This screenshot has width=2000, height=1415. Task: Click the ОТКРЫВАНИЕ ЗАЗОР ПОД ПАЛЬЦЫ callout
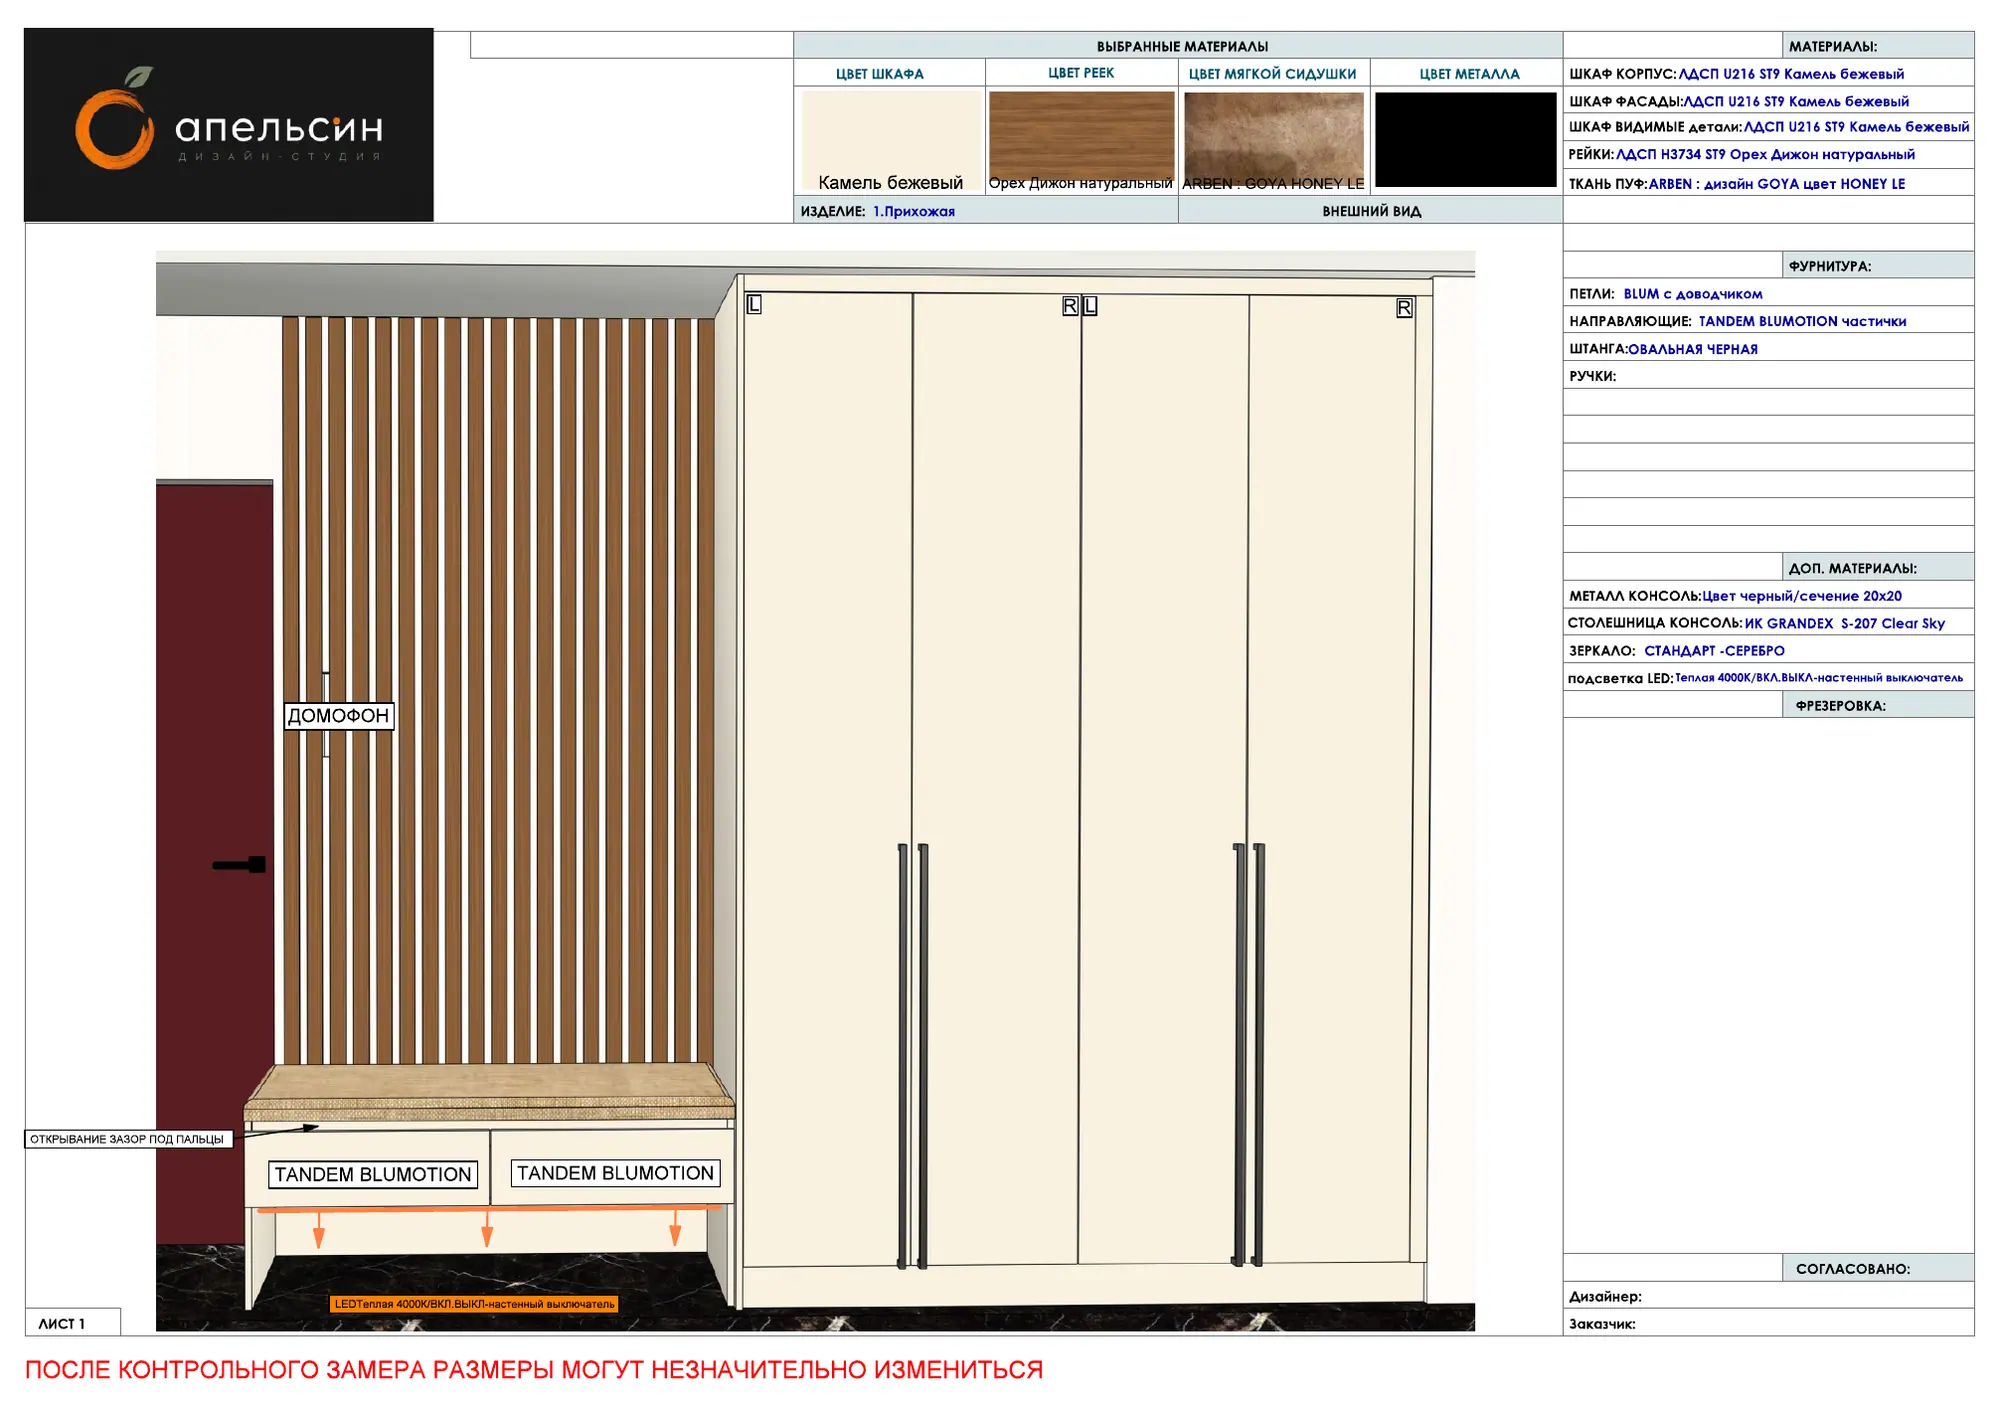coord(128,1139)
